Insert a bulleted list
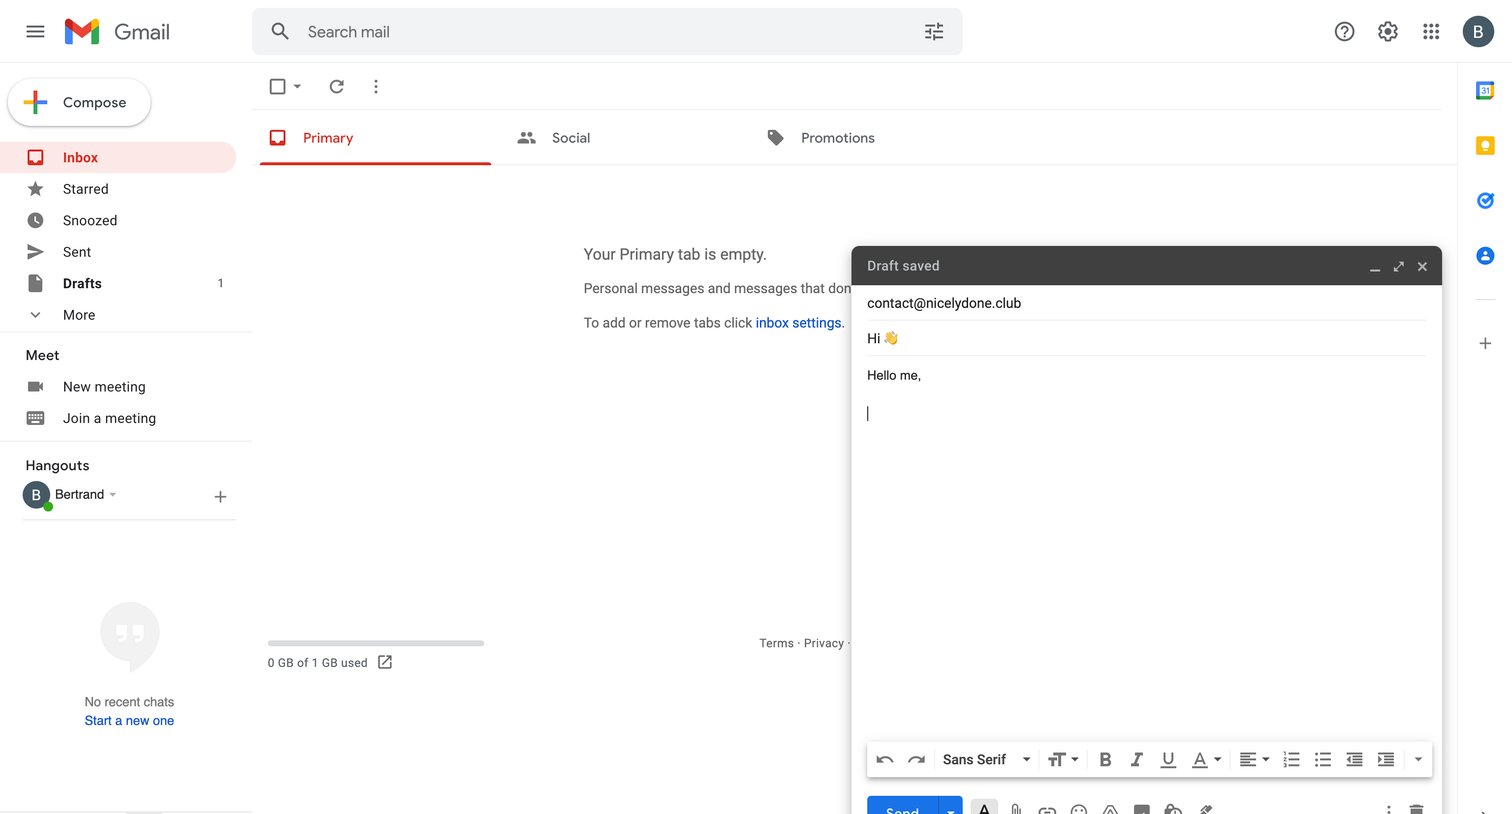 point(1323,760)
